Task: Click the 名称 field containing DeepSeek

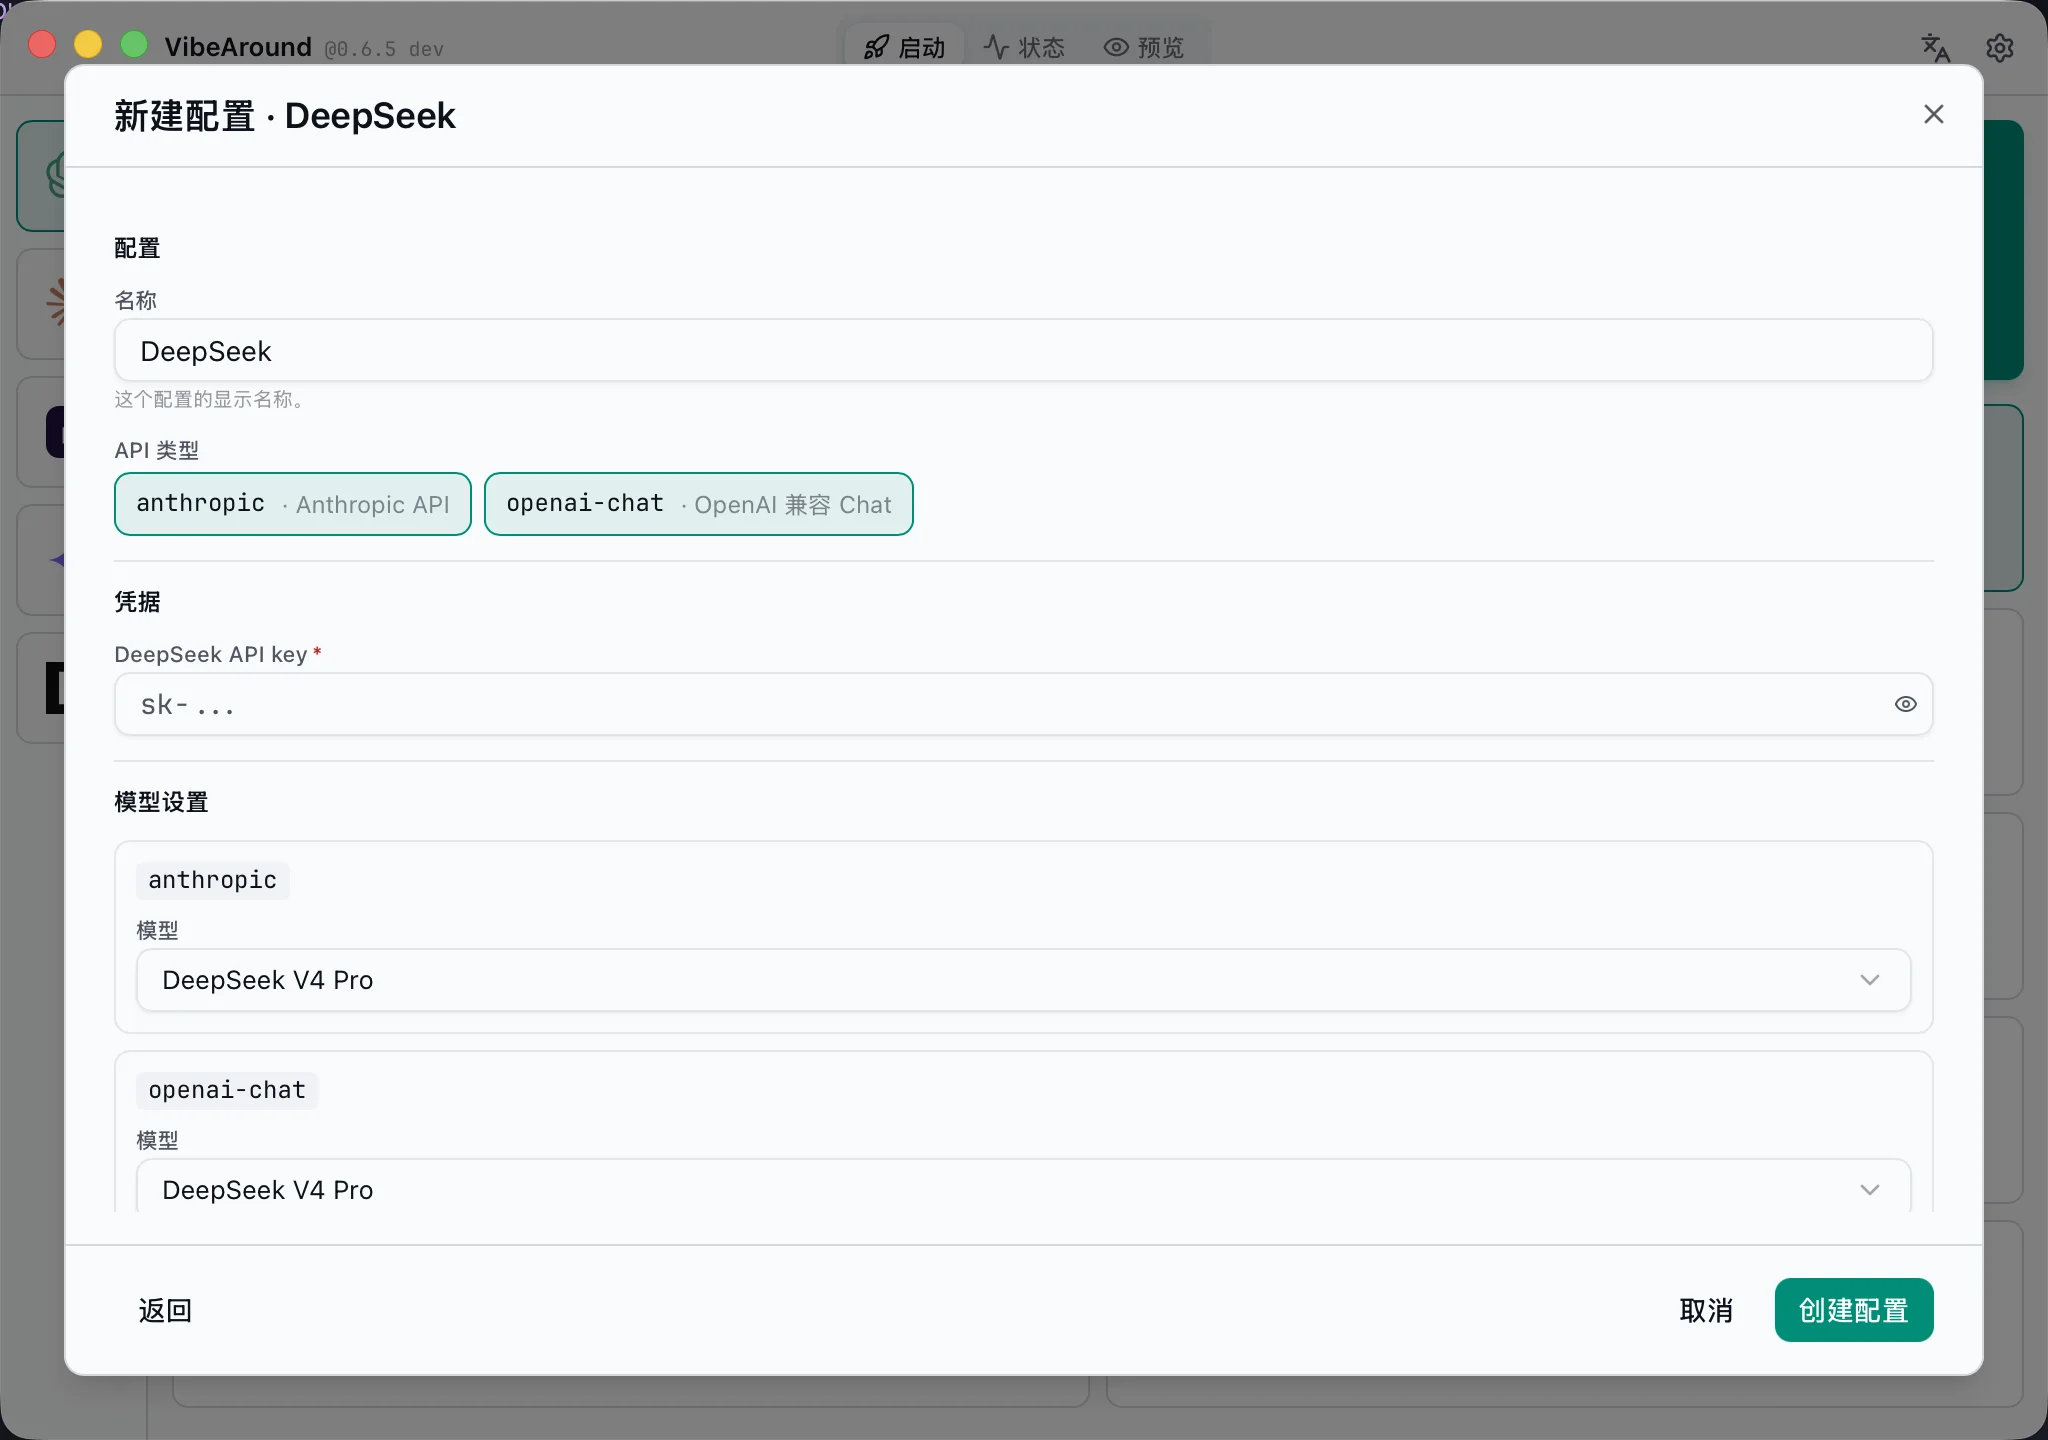Action: click(x=1023, y=351)
